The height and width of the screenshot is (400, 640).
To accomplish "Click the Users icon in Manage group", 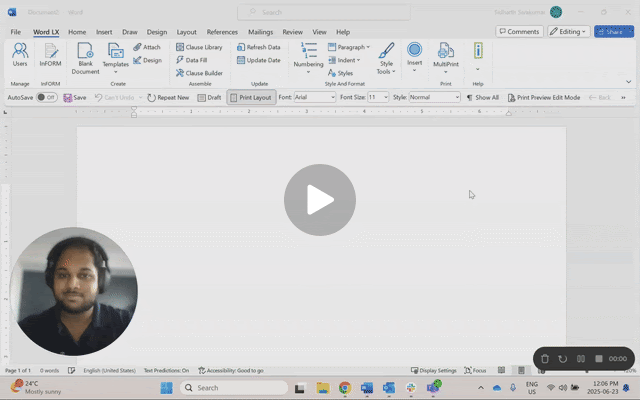I will click(20, 55).
